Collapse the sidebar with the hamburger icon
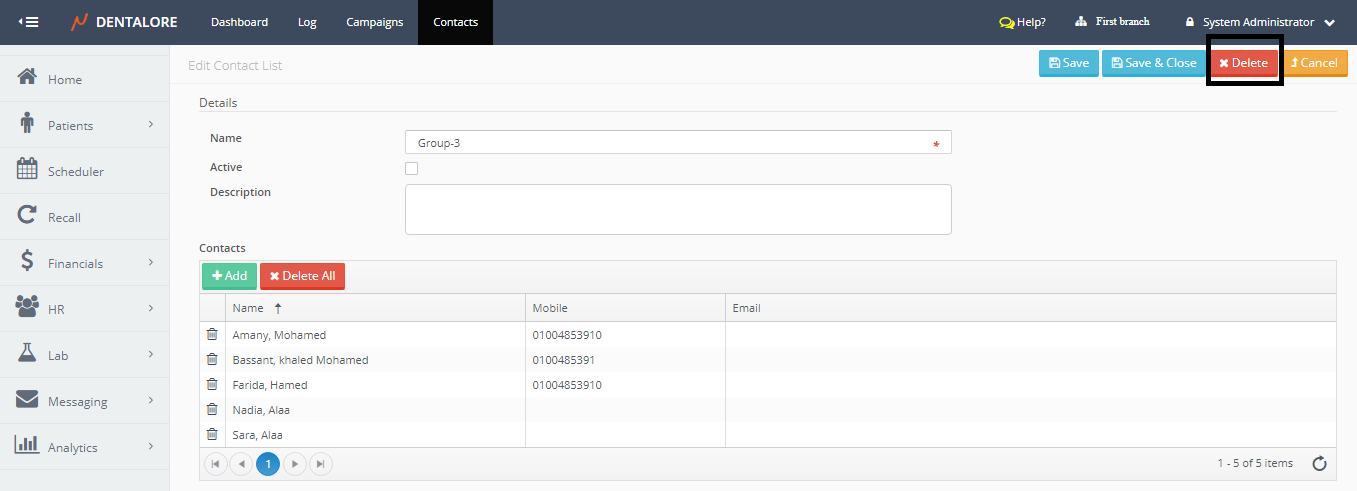The image size is (1357, 491). point(29,22)
